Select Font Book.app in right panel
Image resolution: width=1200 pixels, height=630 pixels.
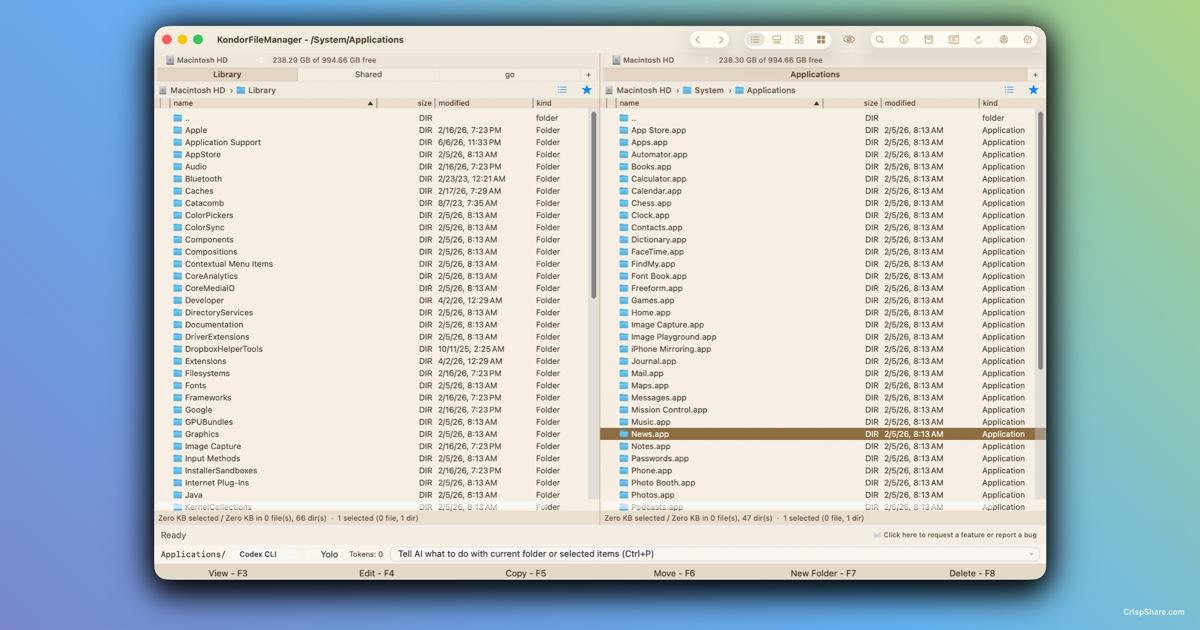pos(820,276)
